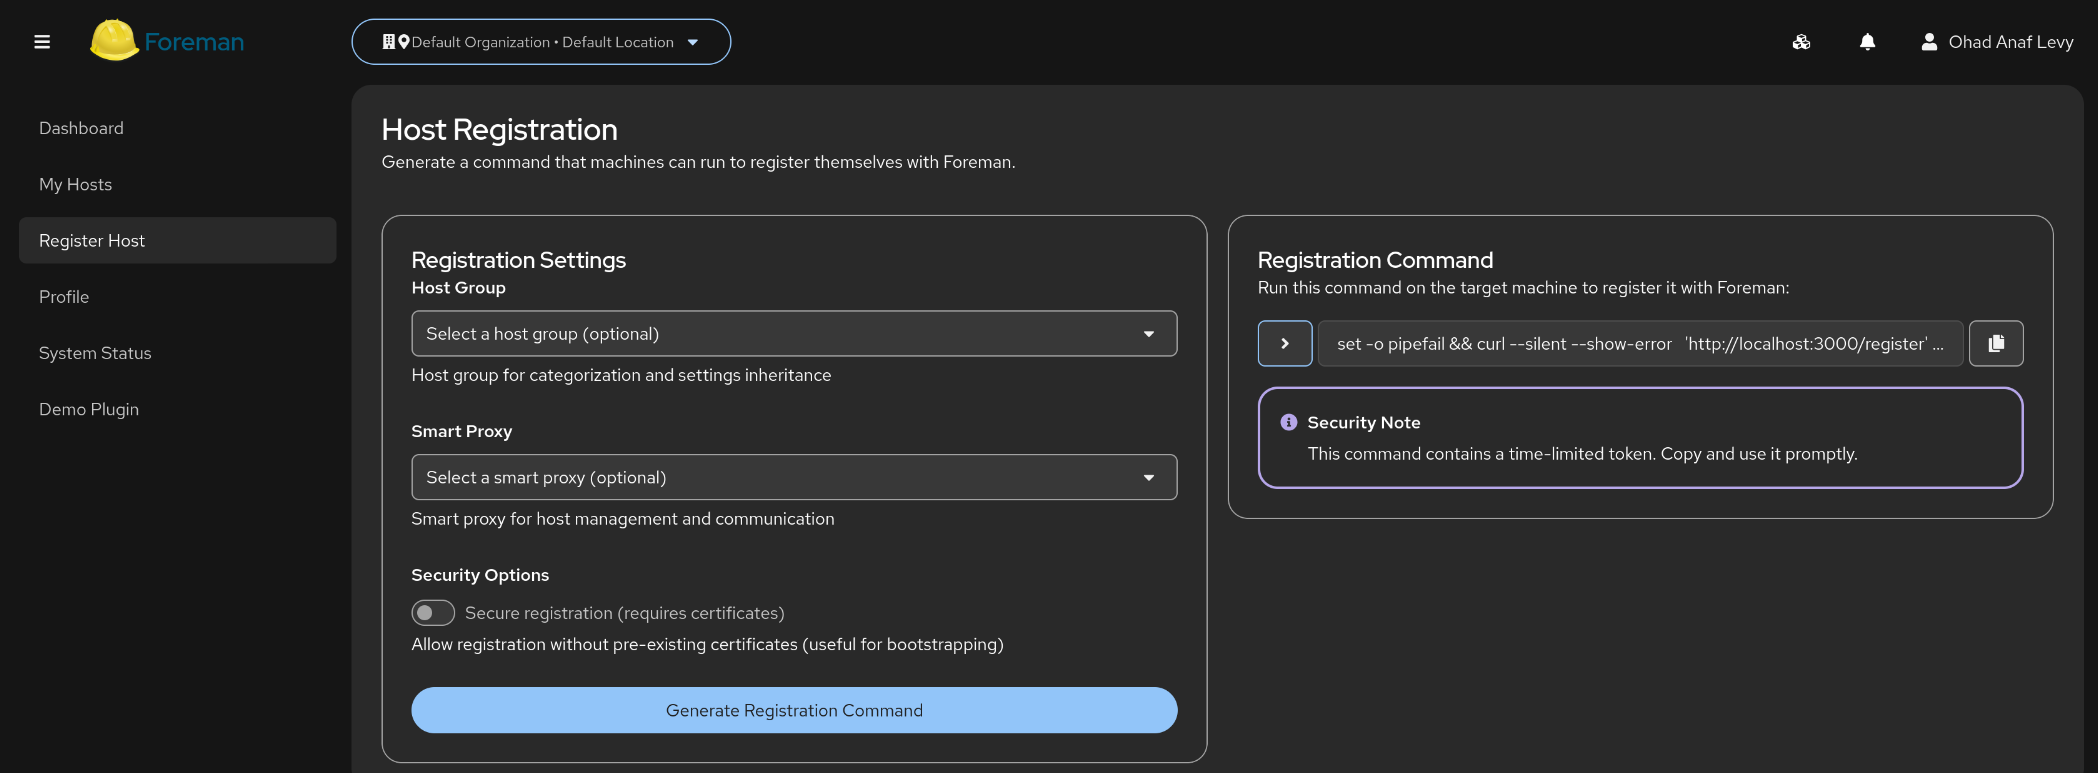The image size is (2098, 773).
Task: Open the notifications bell
Action: click(1867, 42)
